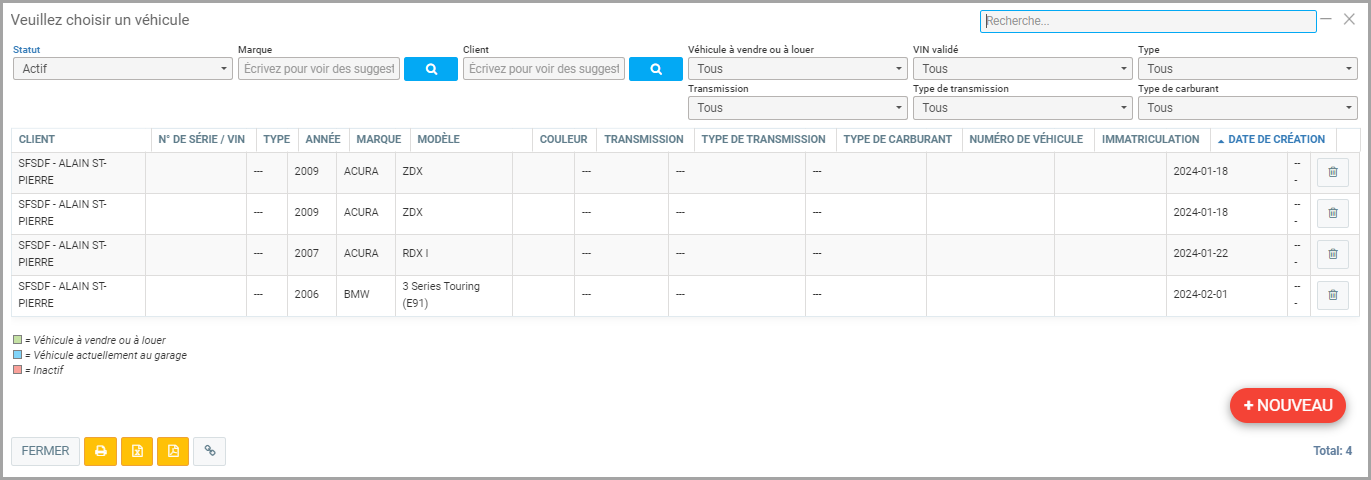1371x480 pixels.
Task: Export the list as PDF
Action: (x=173, y=451)
